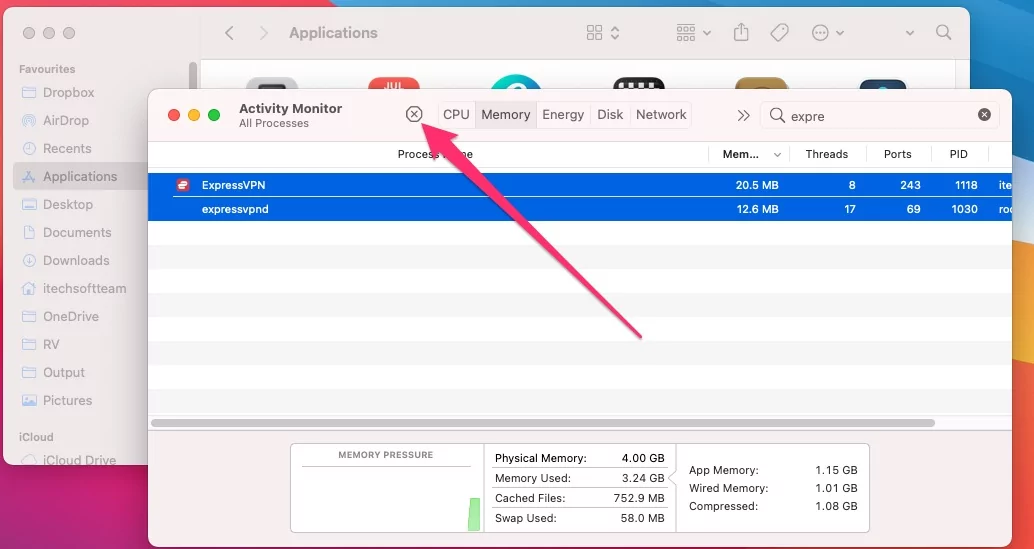
Task: Expand the toolbar overflow chevrons in Activity Monitor
Action: [743, 115]
